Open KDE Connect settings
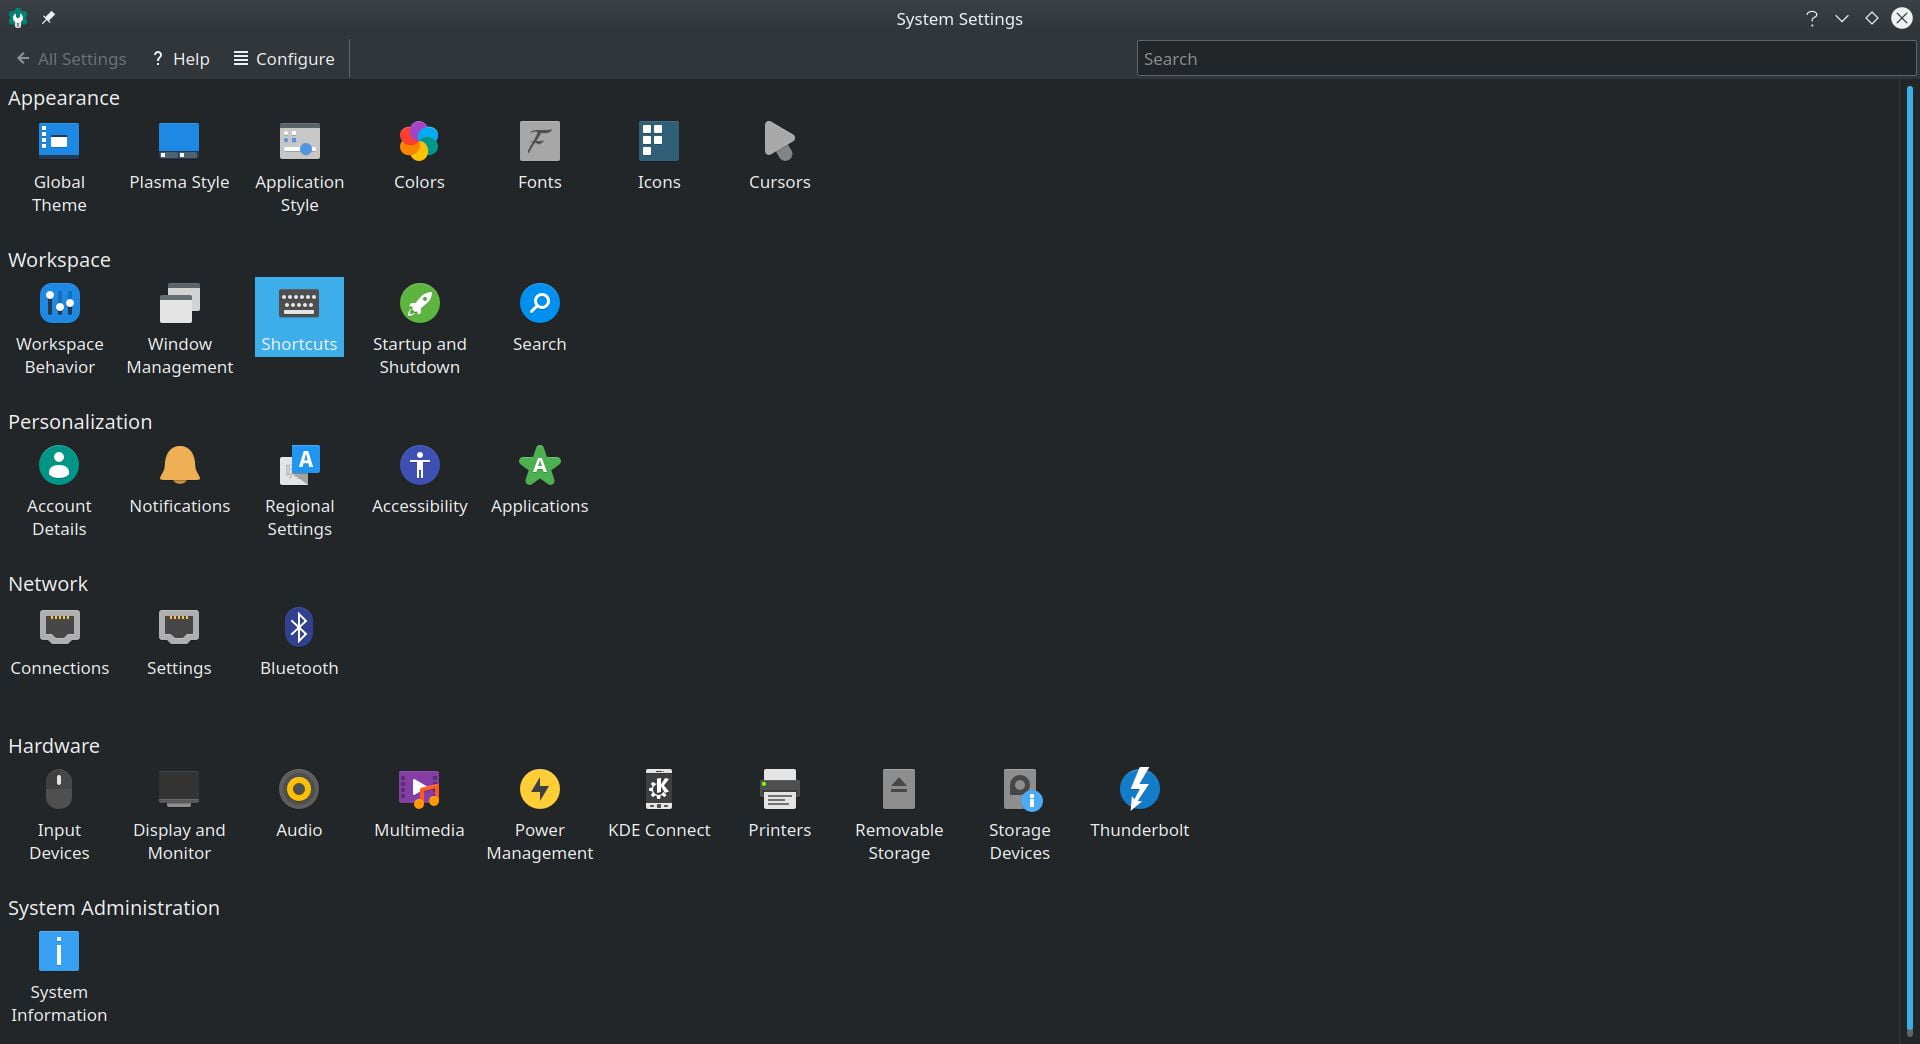1920x1044 pixels. [659, 803]
